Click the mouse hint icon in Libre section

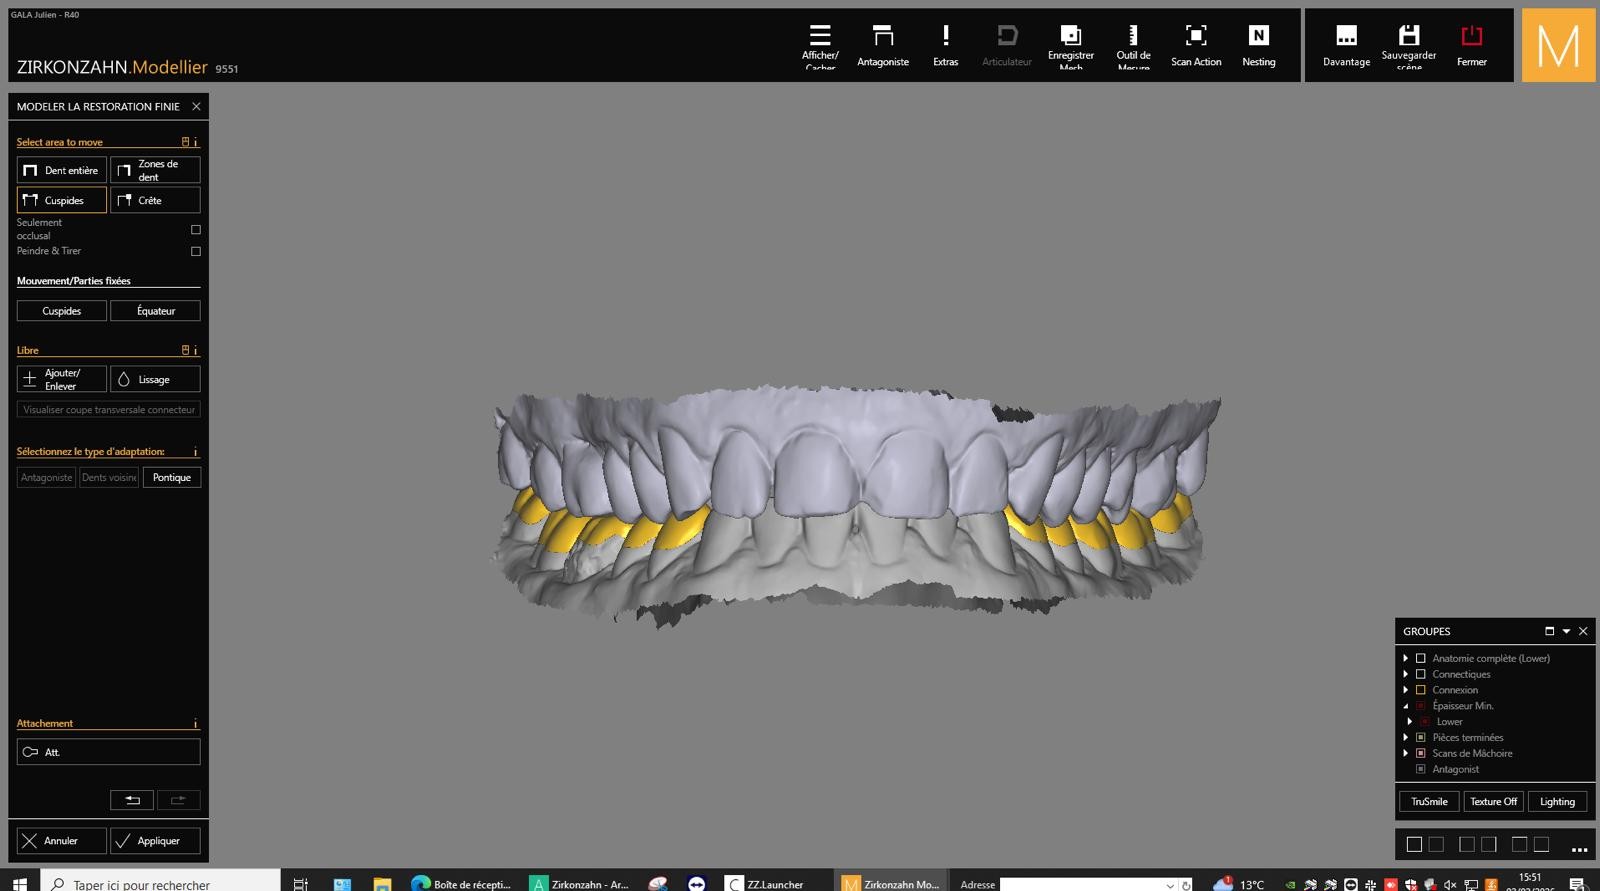(185, 350)
